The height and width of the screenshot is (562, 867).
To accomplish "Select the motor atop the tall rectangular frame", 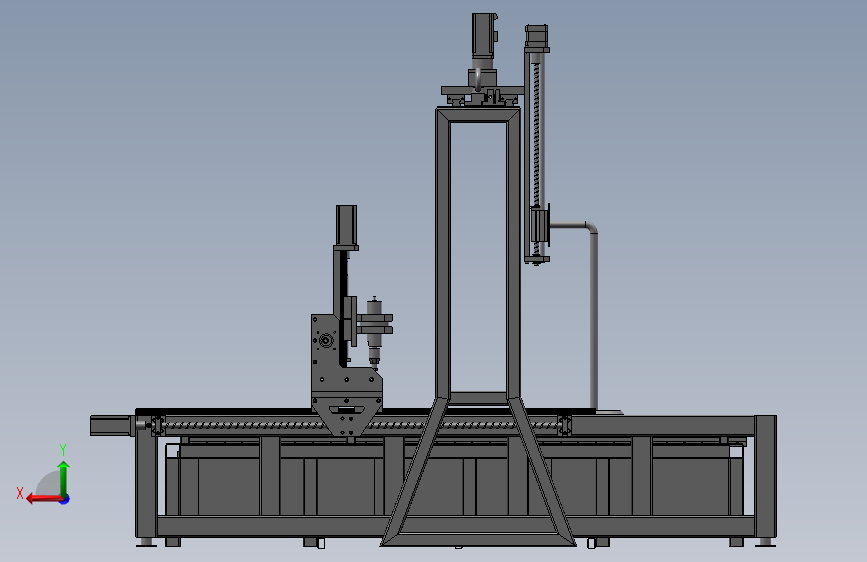I will 484,34.
